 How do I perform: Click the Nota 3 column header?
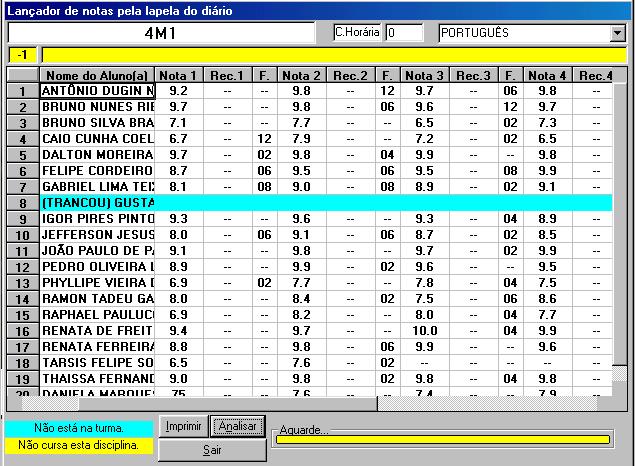tap(425, 76)
